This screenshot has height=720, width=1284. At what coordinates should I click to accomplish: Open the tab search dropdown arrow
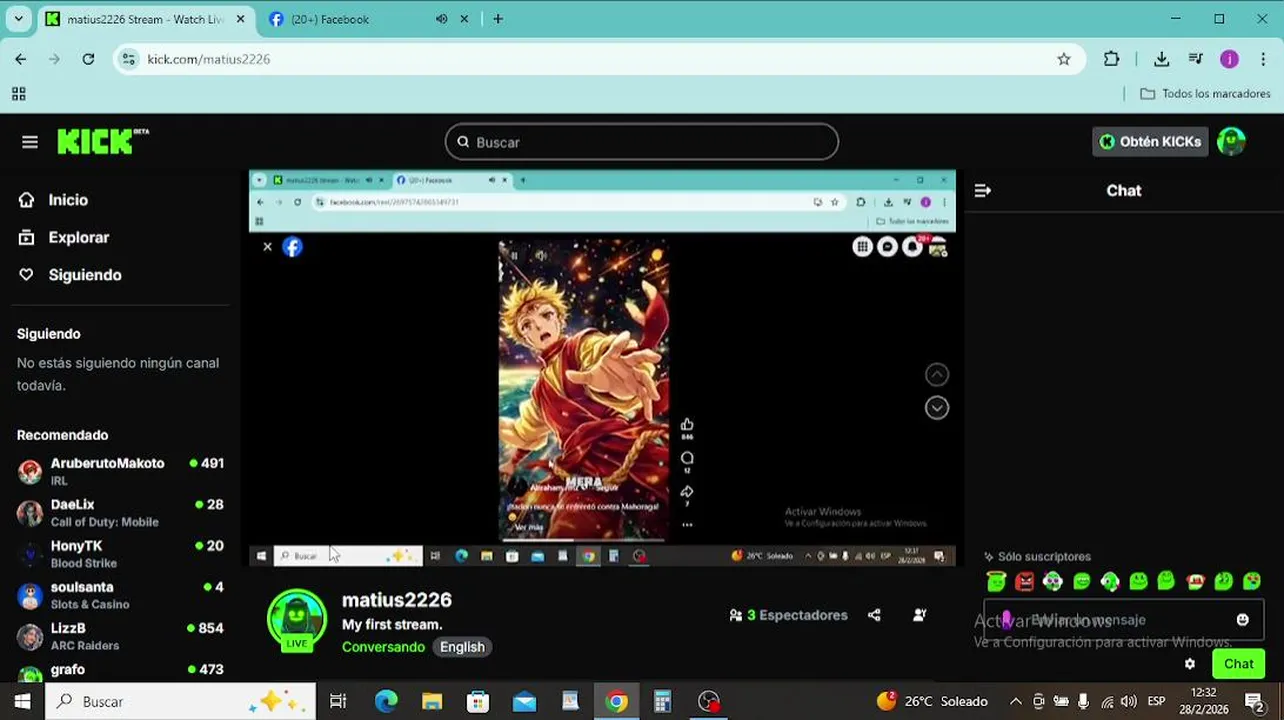coord(18,19)
